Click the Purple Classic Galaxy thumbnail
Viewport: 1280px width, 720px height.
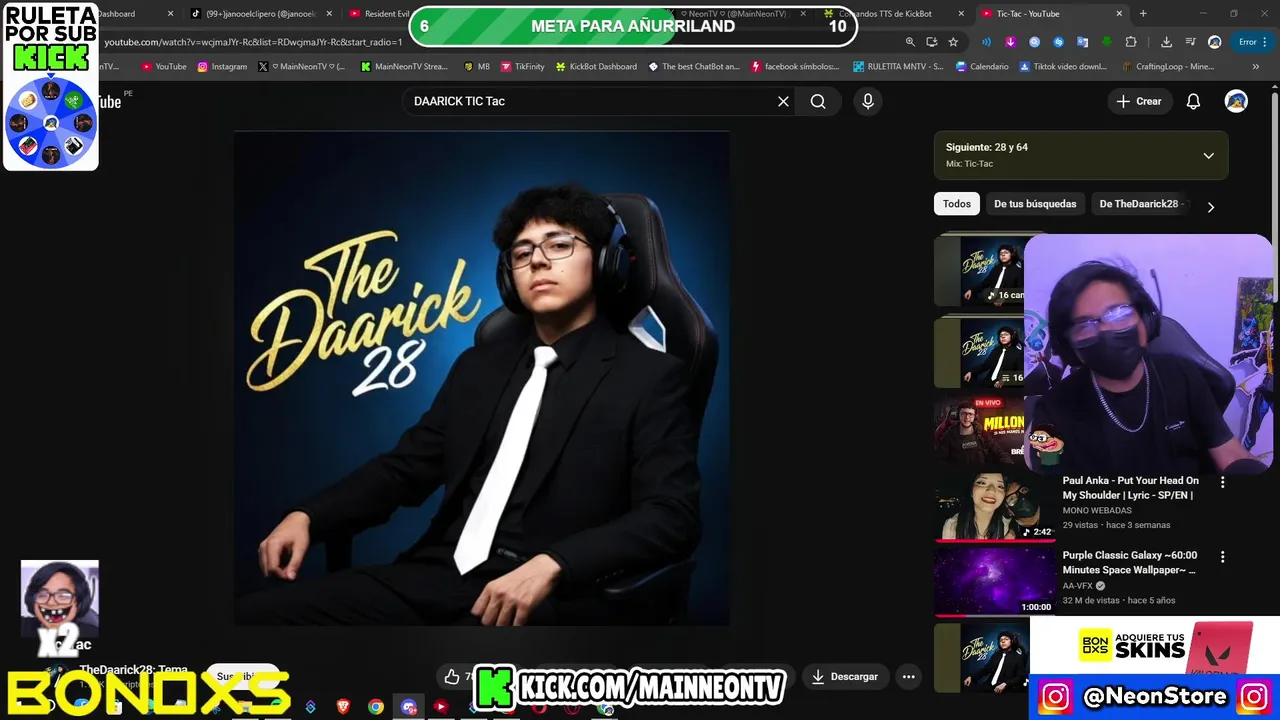pyautogui.click(x=995, y=582)
